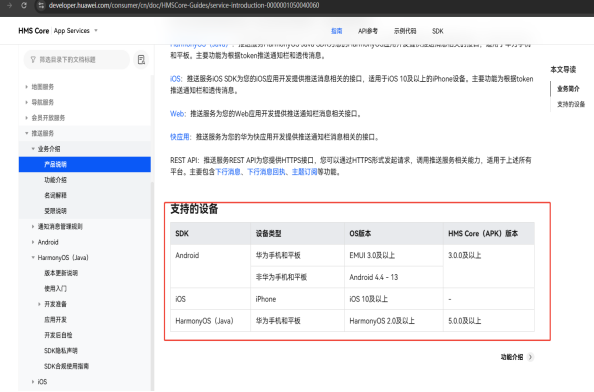Open the App Services dropdown

click(75, 31)
